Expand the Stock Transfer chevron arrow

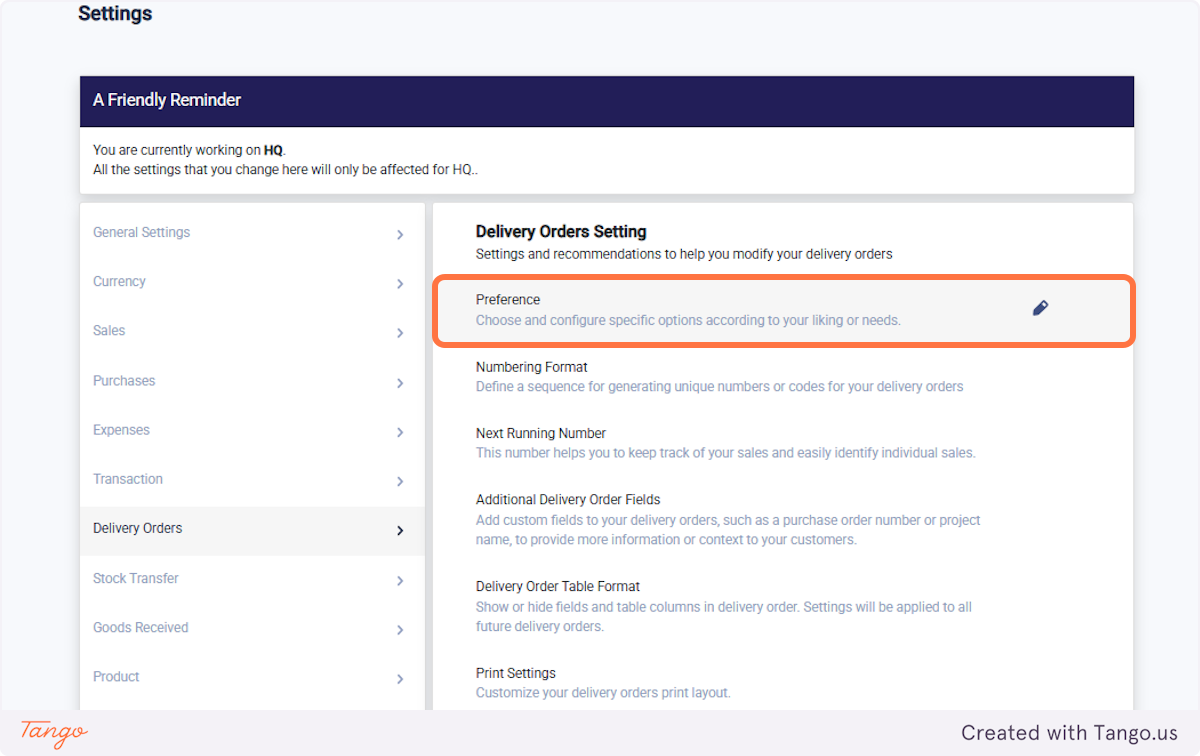click(x=400, y=581)
